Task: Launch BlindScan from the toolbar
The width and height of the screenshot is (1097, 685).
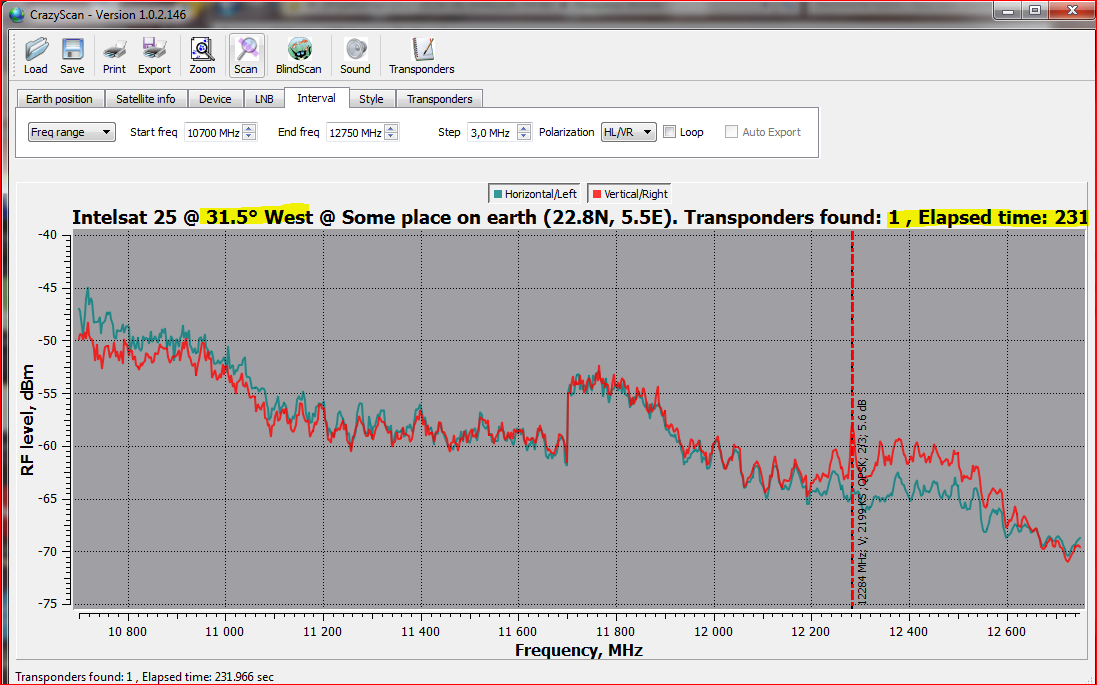Action: pyautogui.click(x=298, y=55)
